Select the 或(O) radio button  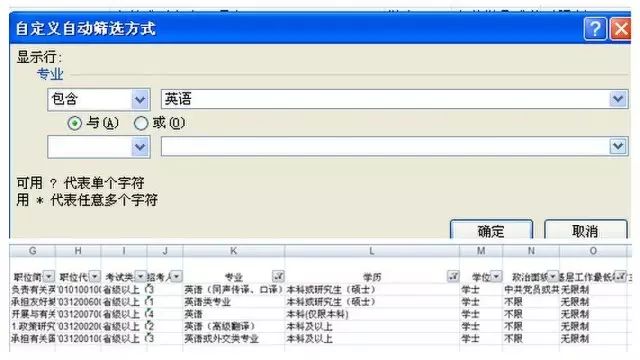[x=141, y=123]
